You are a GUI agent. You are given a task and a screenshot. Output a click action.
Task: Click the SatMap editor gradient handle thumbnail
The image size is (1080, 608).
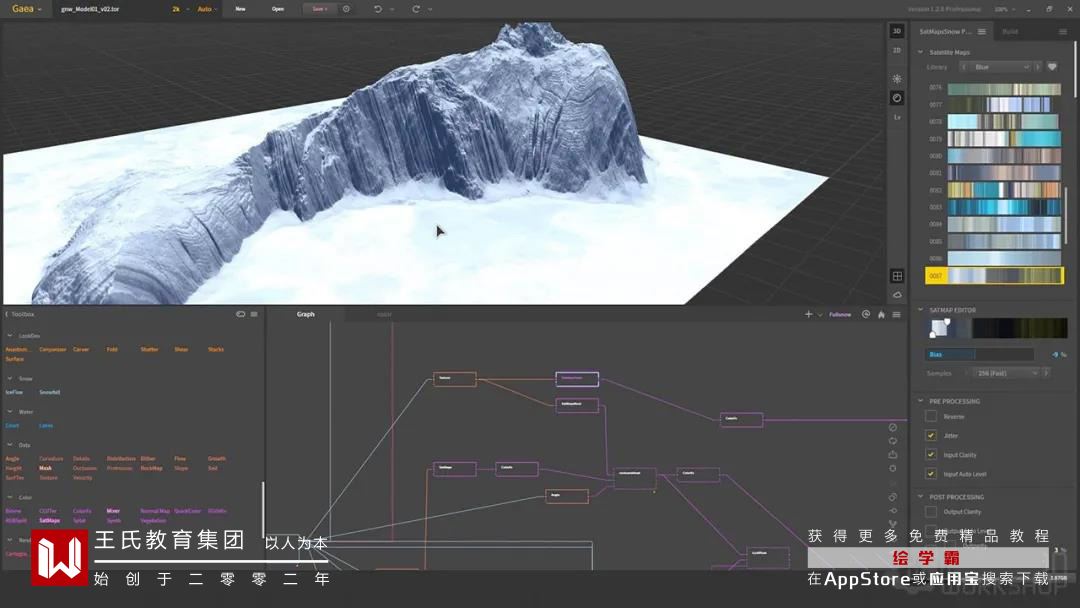(940, 328)
